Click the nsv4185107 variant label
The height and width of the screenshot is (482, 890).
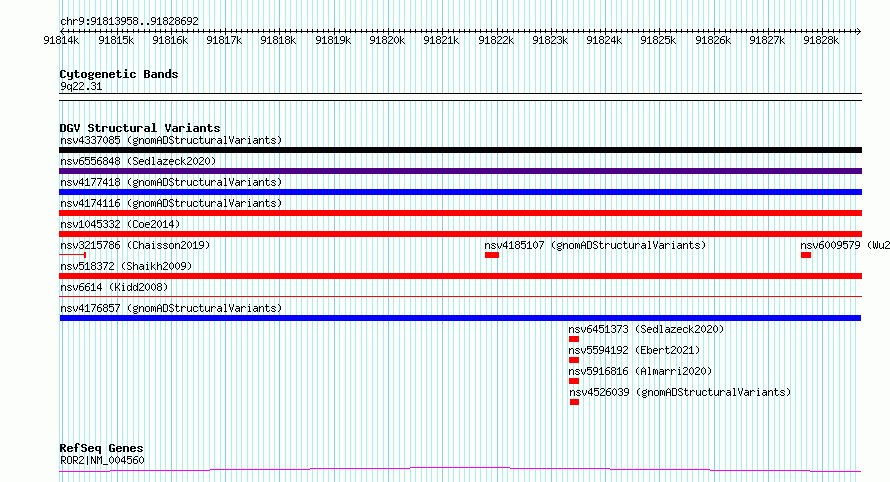pyautogui.click(x=595, y=245)
